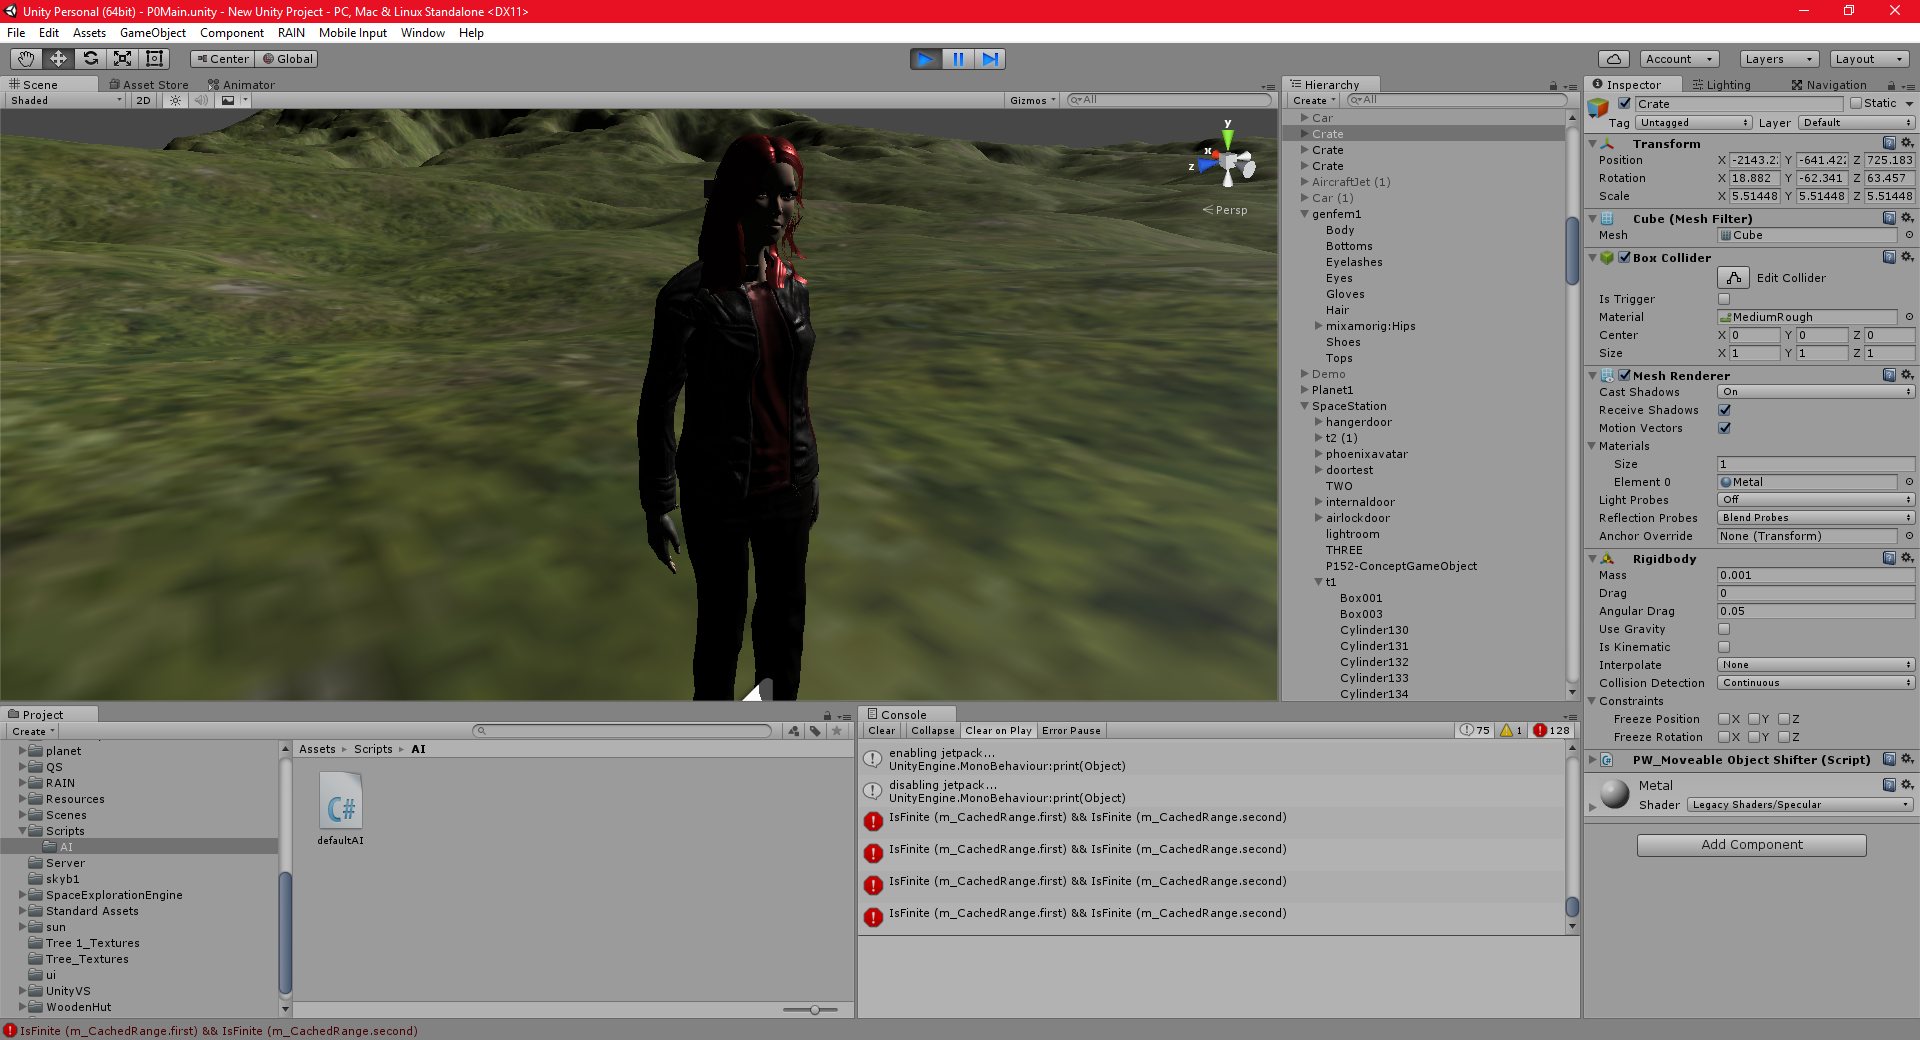Toggle console Collapse button
Image resolution: width=1920 pixels, height=1040 pixels.
click(933, 731)
